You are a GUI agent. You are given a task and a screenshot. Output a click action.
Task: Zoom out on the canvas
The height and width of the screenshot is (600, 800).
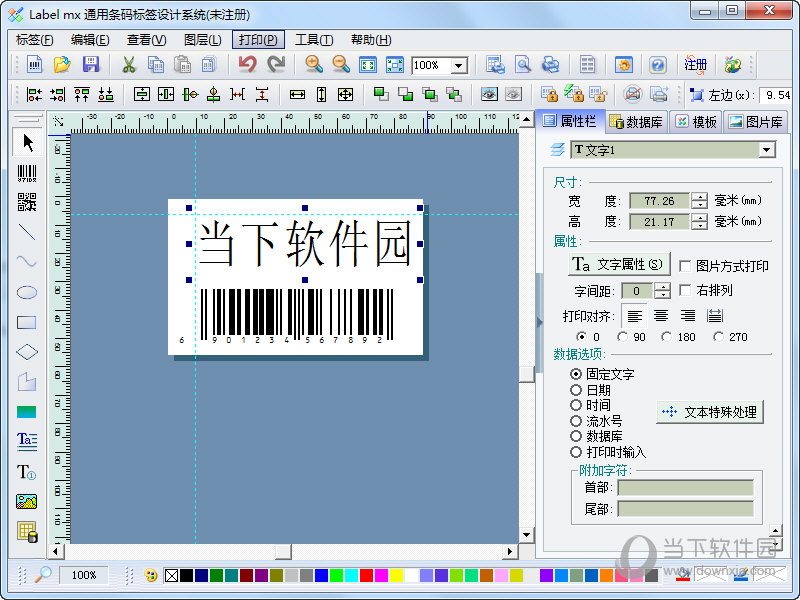tap(341, 64)
